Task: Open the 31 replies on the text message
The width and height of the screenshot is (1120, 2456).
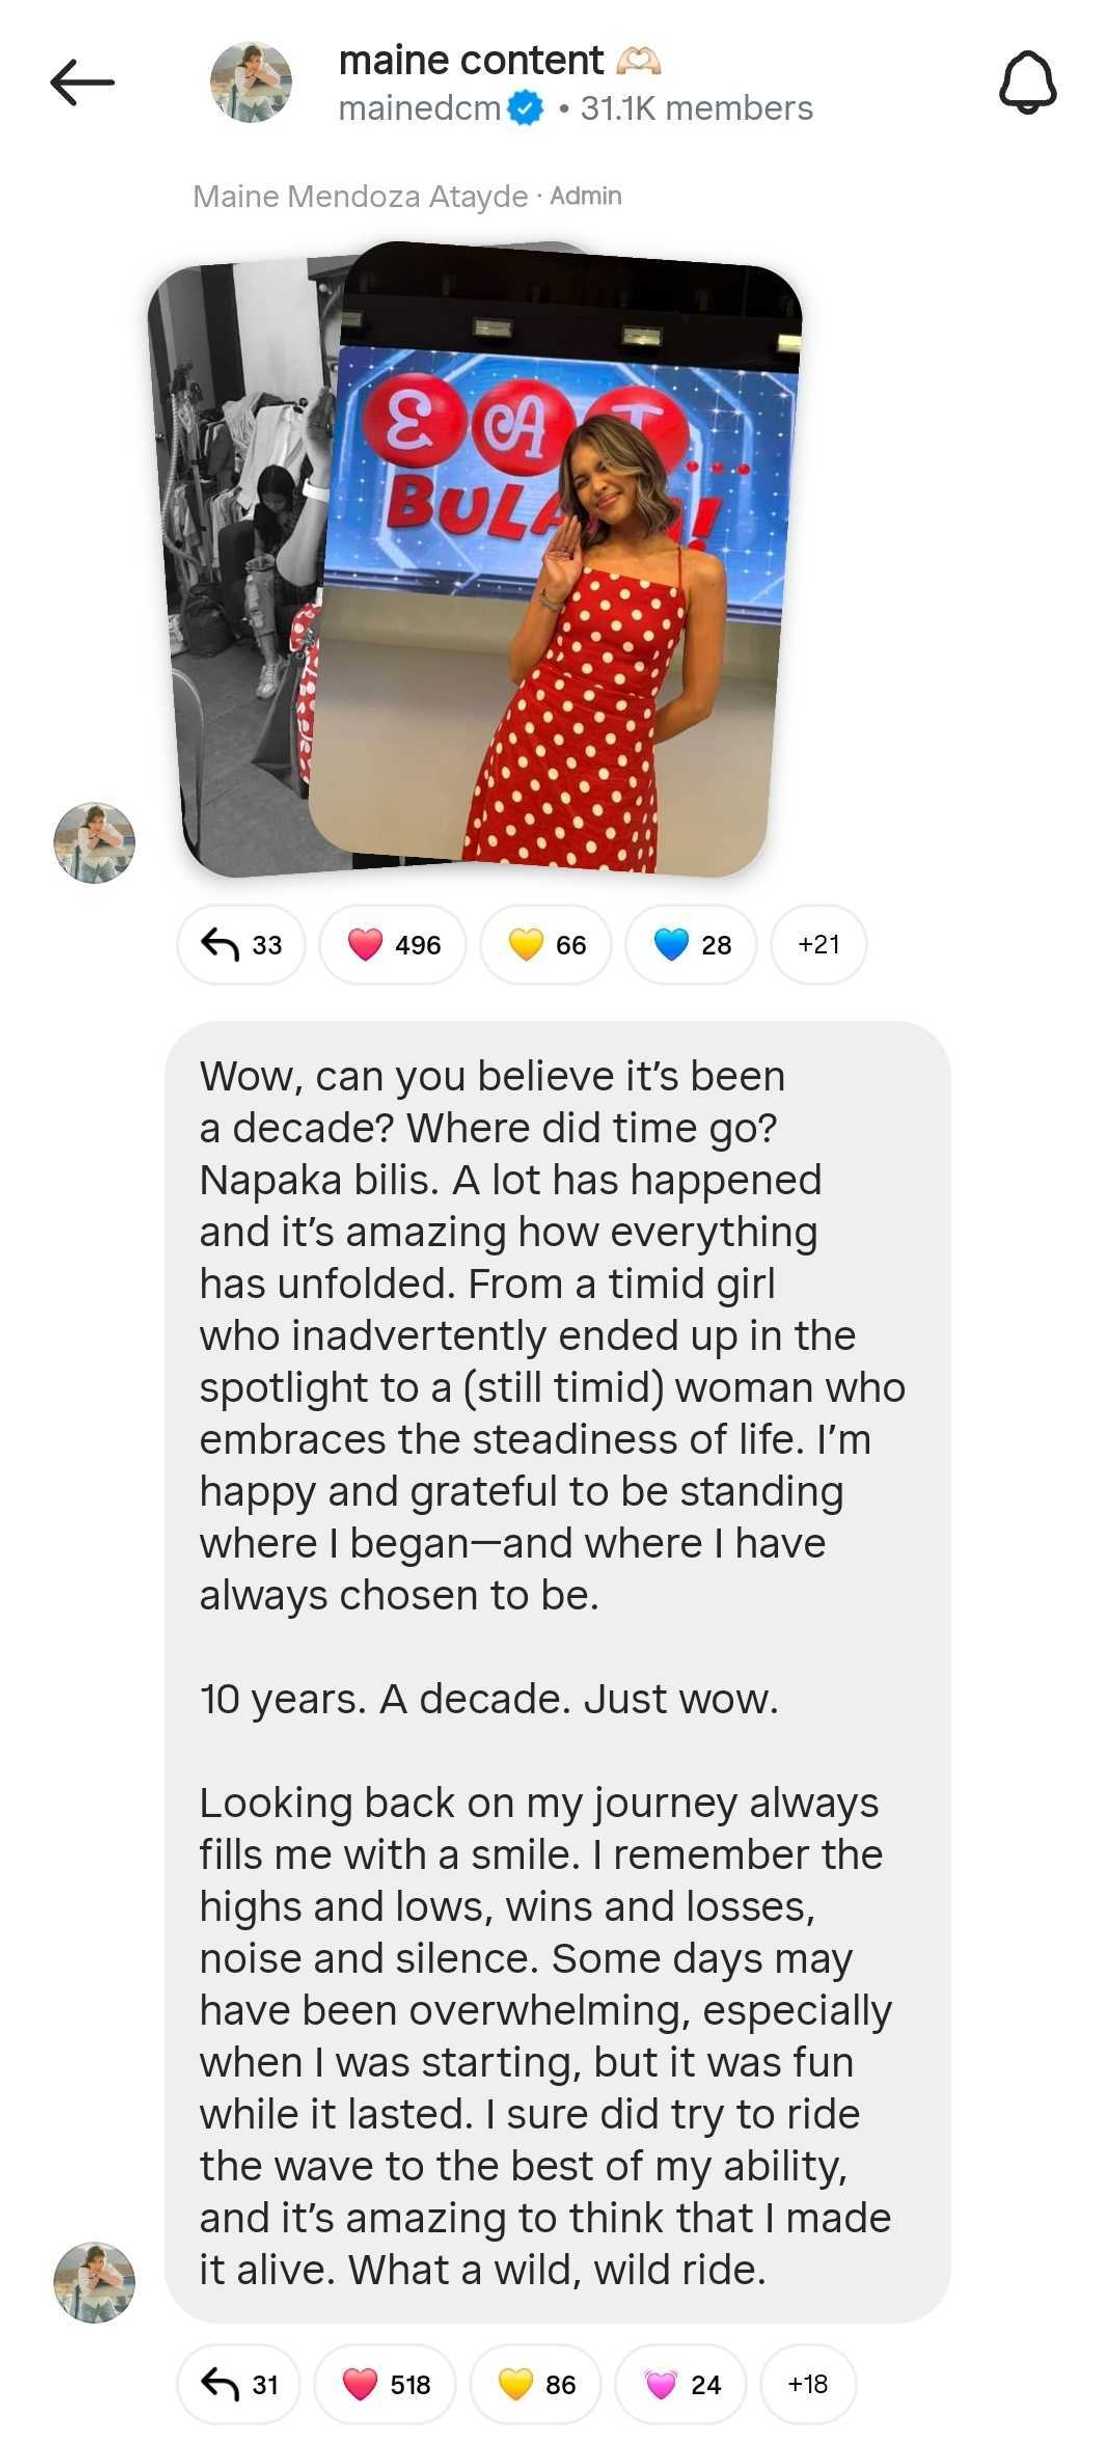Action: (239, 2385)
